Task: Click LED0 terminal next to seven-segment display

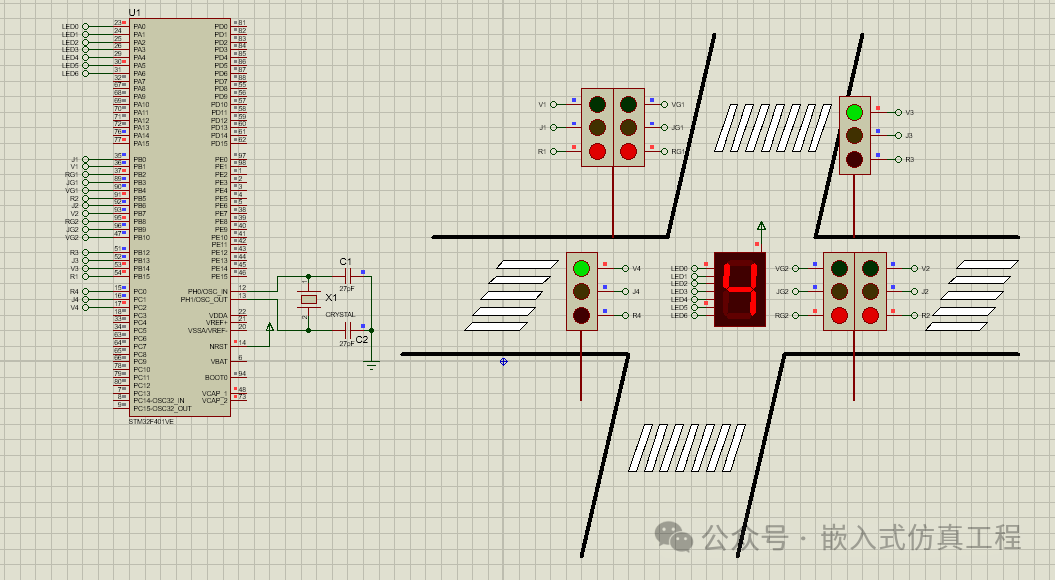Action: pos(694,268)
